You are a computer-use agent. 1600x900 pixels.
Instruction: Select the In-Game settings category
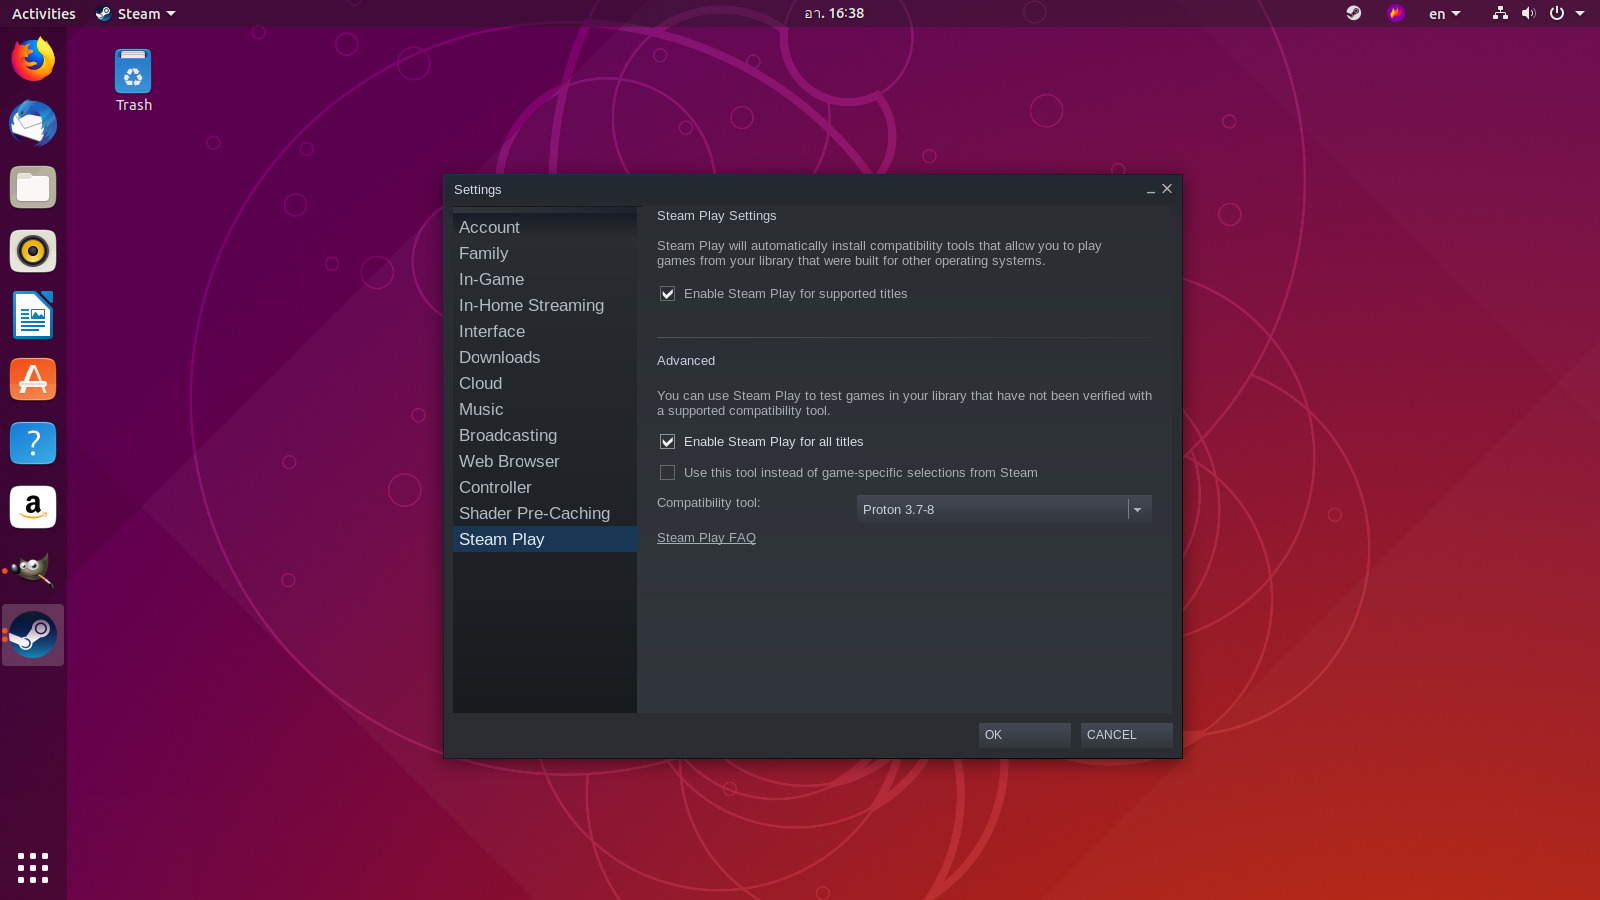(x=545, y=279)
